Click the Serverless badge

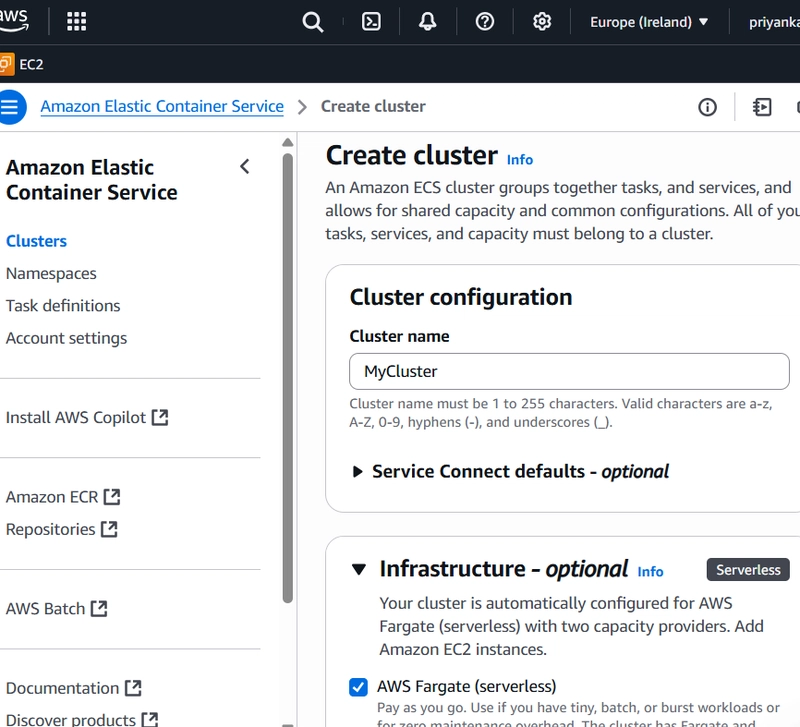click(747, 569)
